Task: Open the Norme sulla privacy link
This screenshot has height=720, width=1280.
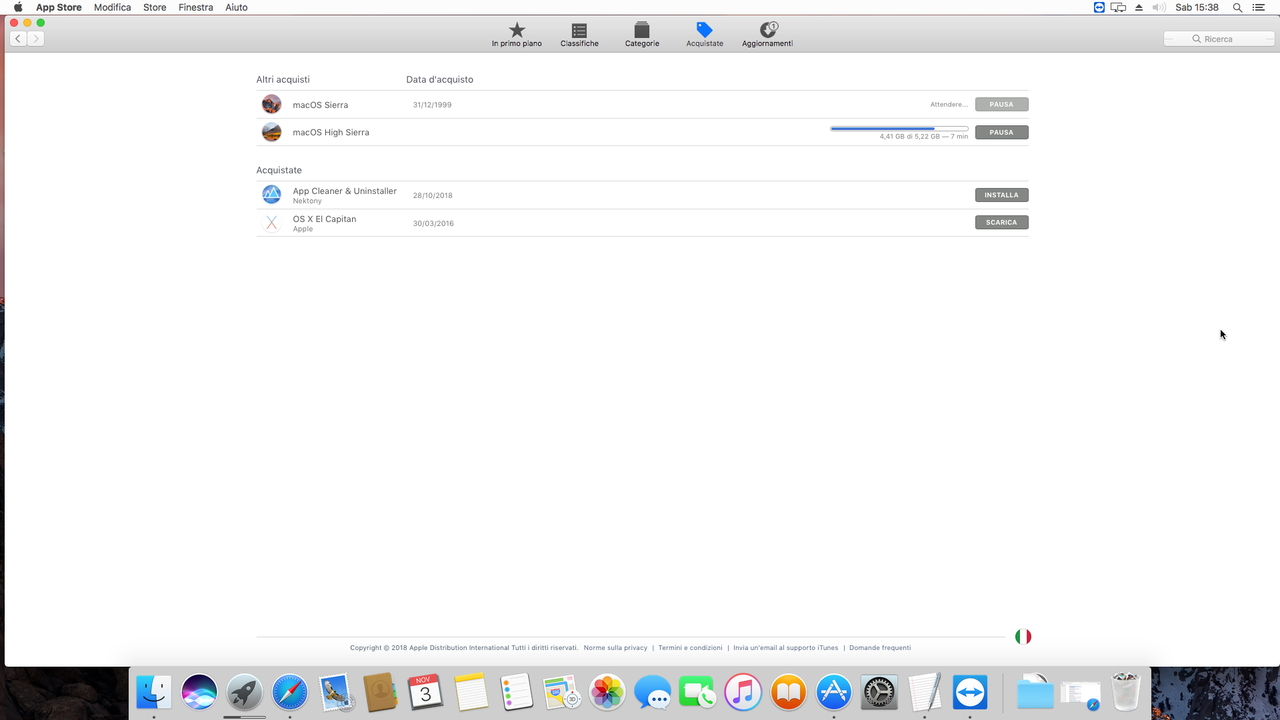Action: (615, 648)
